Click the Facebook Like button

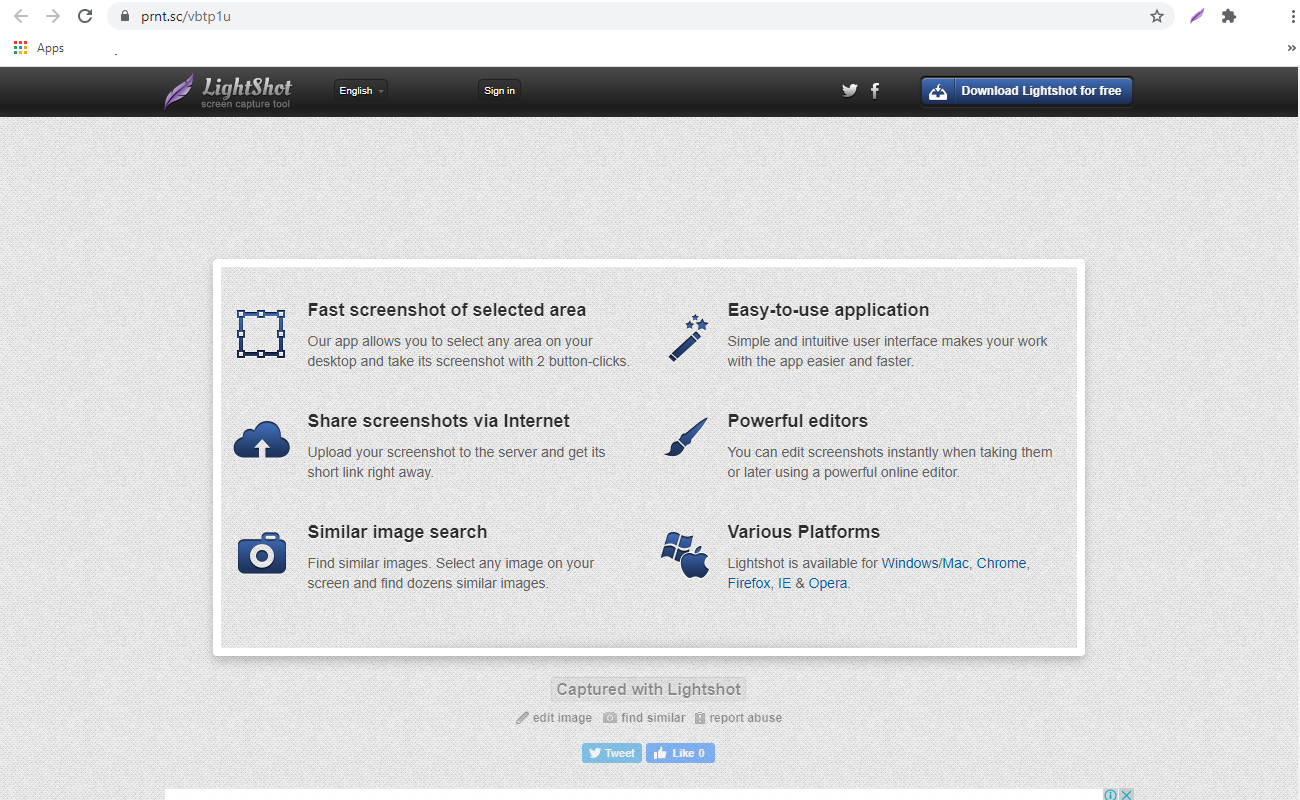(680, 753)
